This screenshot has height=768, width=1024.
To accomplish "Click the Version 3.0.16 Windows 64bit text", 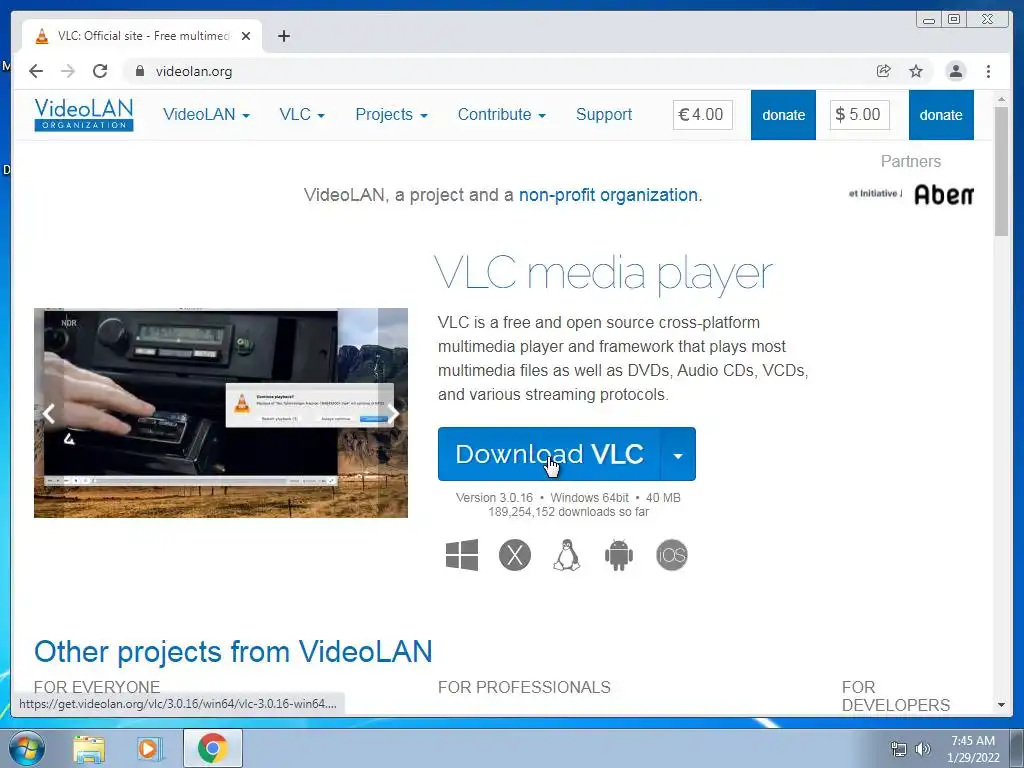I will coord(568,498).
